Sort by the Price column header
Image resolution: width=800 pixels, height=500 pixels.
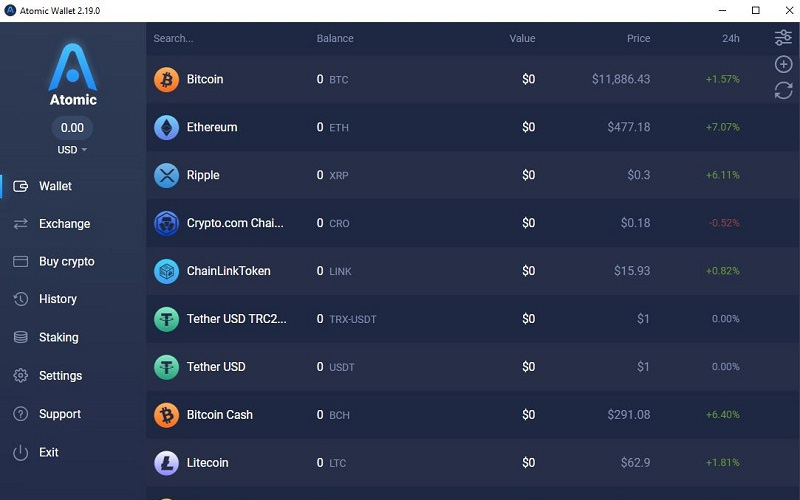638,38
